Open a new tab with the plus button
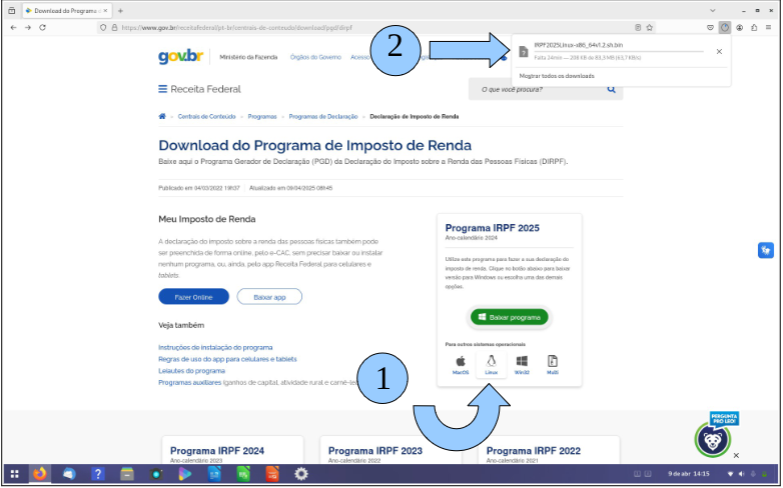 [120, 10]
